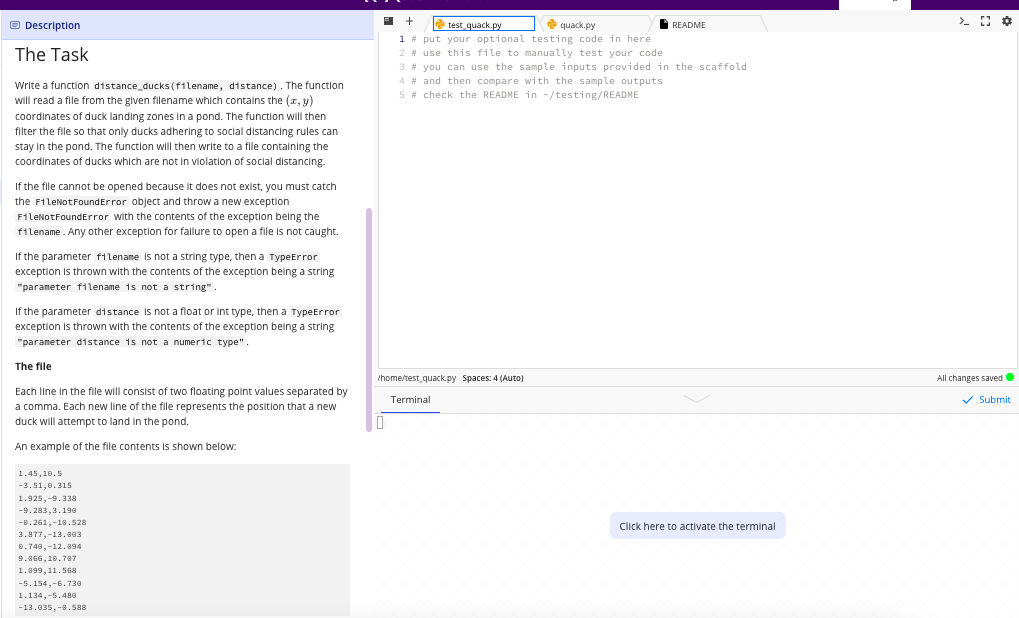Click the Spaces: 4 (Auto) indentation setting
The image size is (1019, 618).
pyautogui.click(x=493, y=378)
